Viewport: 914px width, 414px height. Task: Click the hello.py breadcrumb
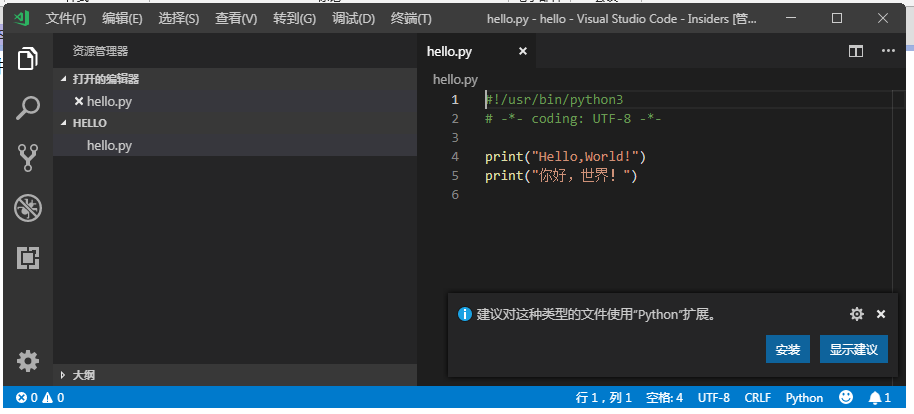point(455,80)
